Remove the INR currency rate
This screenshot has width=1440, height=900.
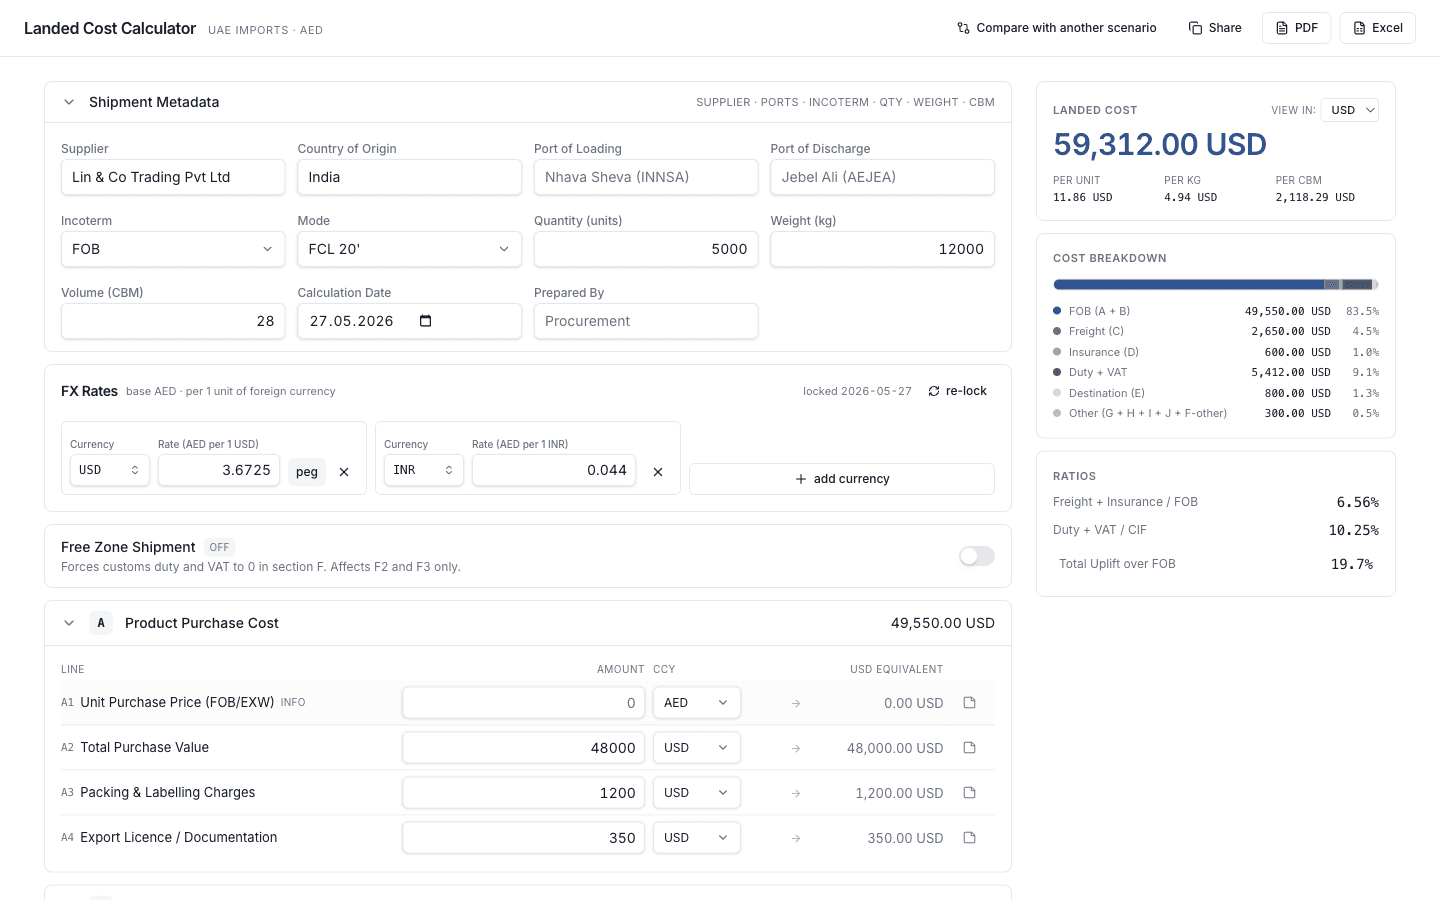[x=658, y=472]
